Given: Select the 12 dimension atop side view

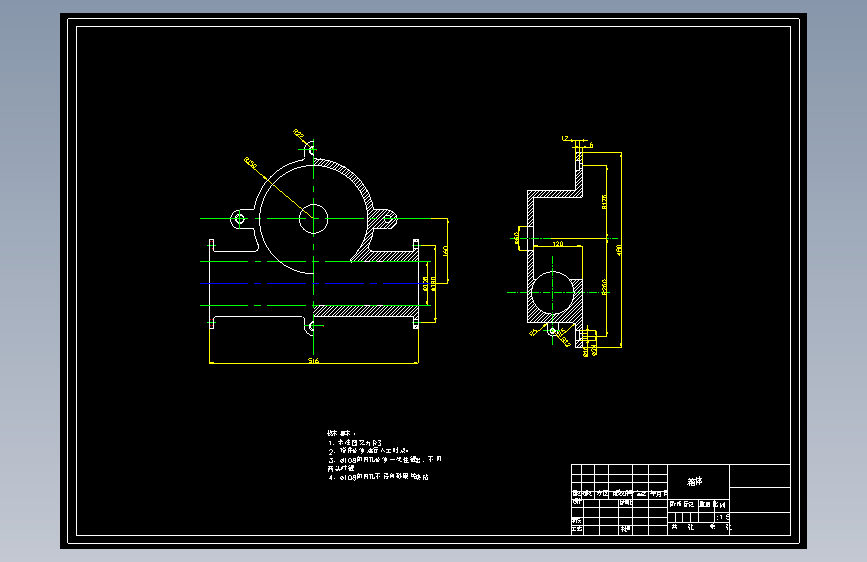Looking at the screenshot, I should (x=565, y=138).
